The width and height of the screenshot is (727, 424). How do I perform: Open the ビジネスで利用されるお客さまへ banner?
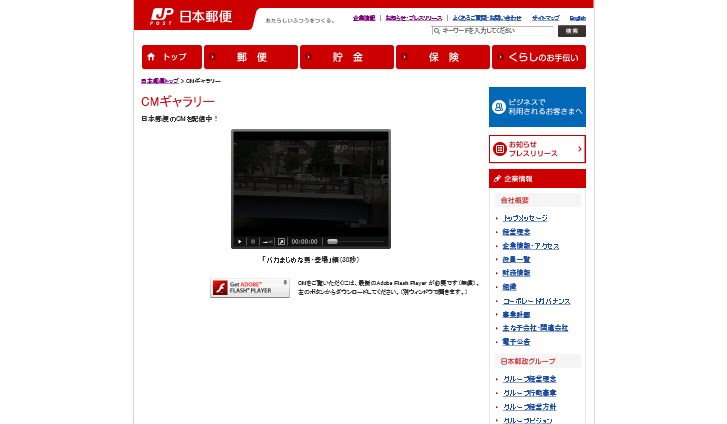tap(537, 107)
